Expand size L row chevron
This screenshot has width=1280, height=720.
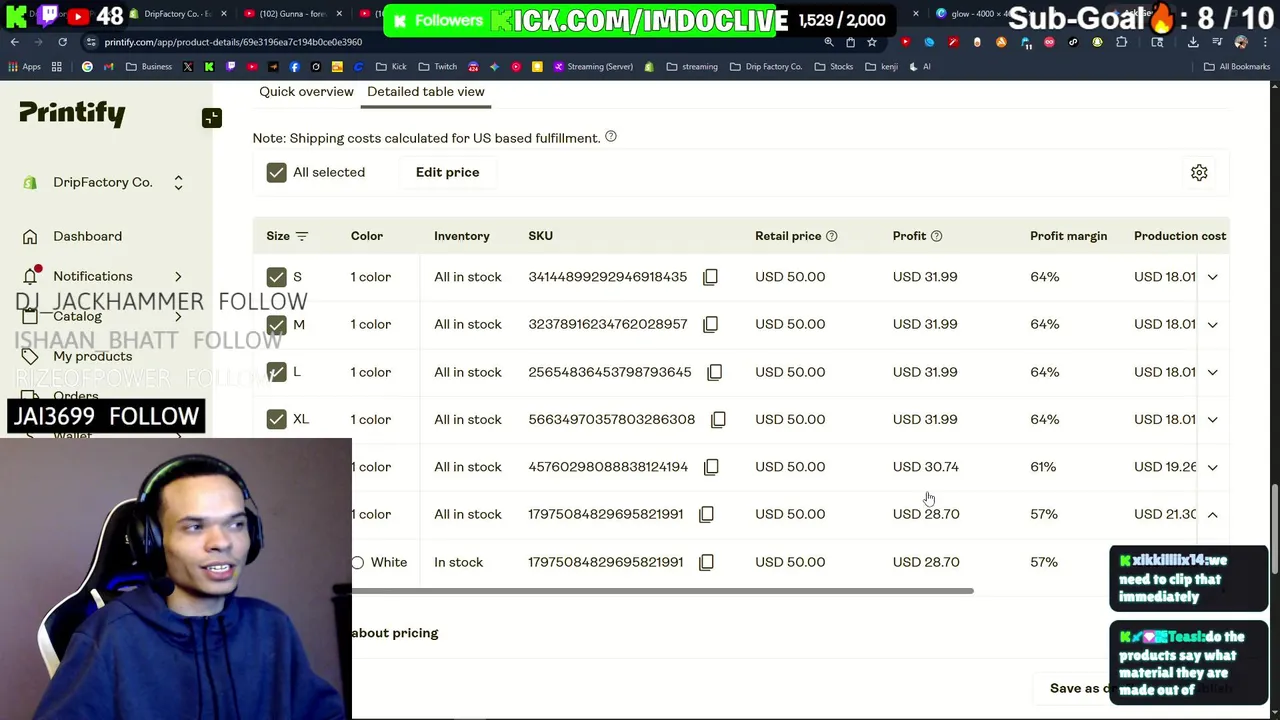tap(1212, 372)
